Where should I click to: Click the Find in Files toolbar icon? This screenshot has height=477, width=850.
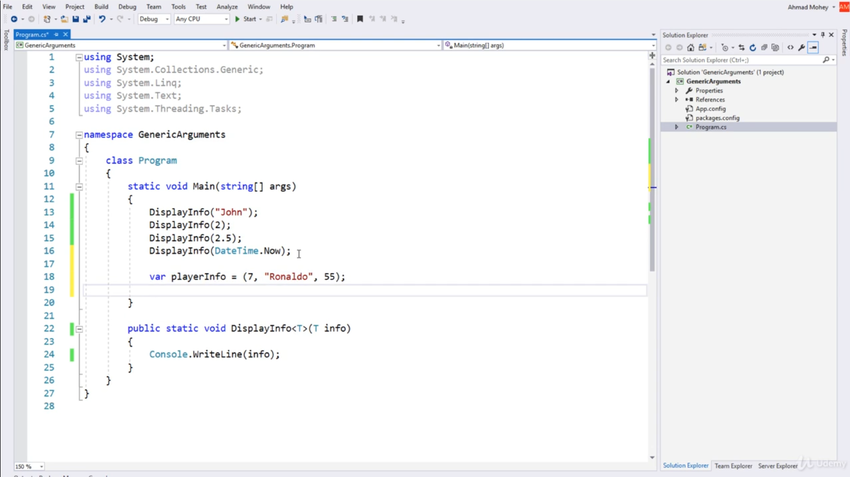pos(284,19)
